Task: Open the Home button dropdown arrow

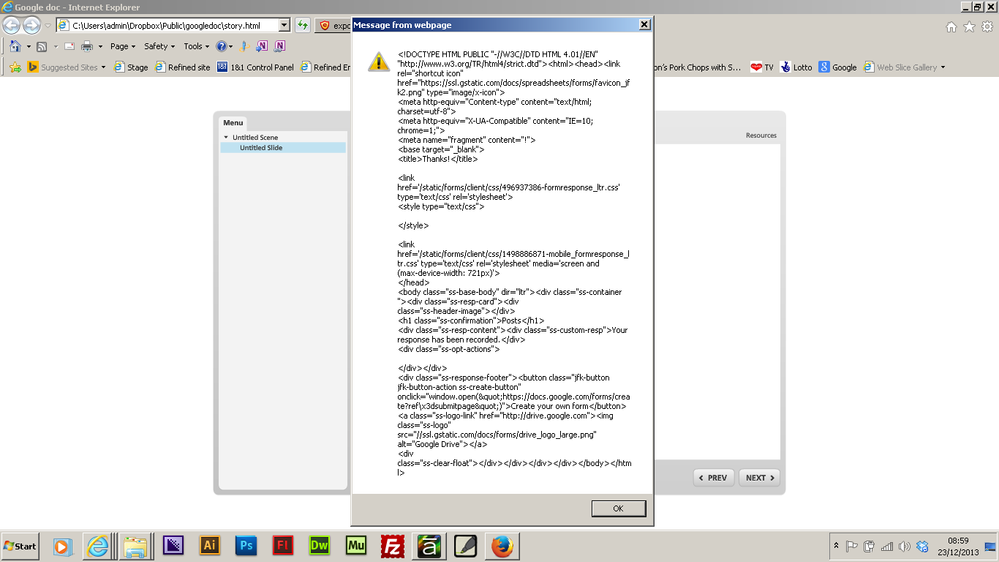Action: 28,47
